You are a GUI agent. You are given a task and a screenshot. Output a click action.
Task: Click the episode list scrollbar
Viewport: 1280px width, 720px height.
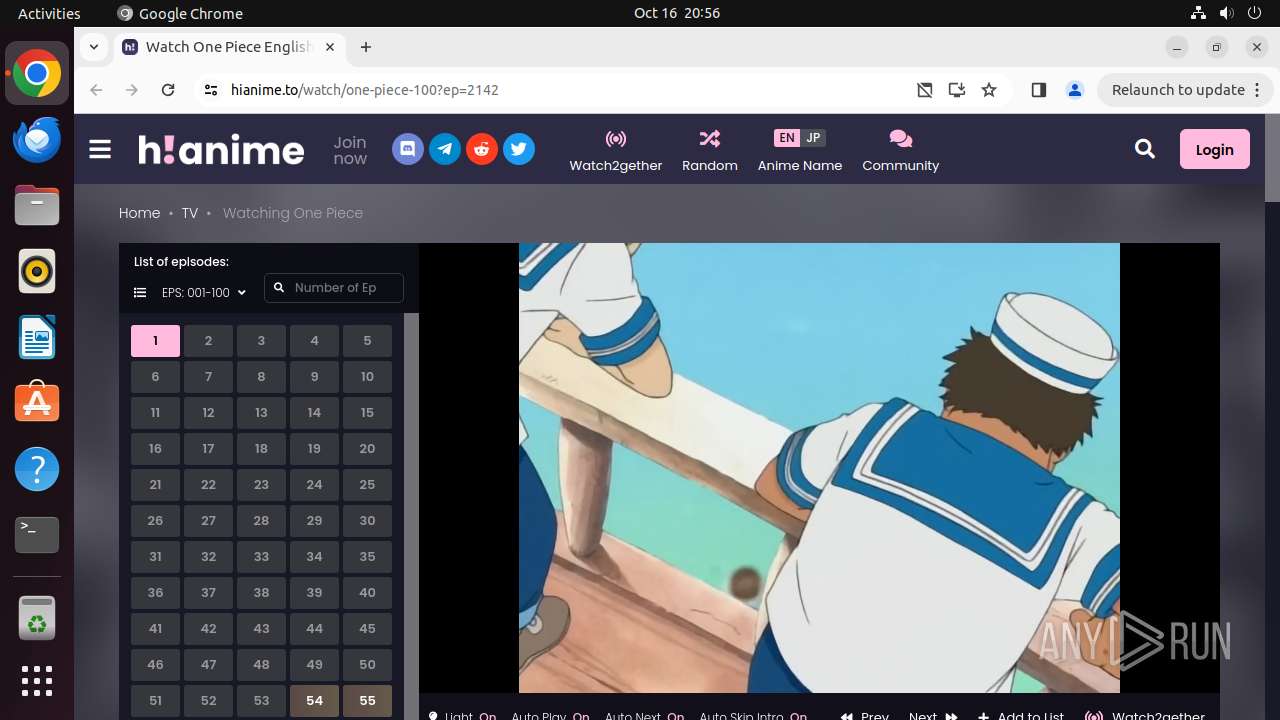[x=411, y=516]
